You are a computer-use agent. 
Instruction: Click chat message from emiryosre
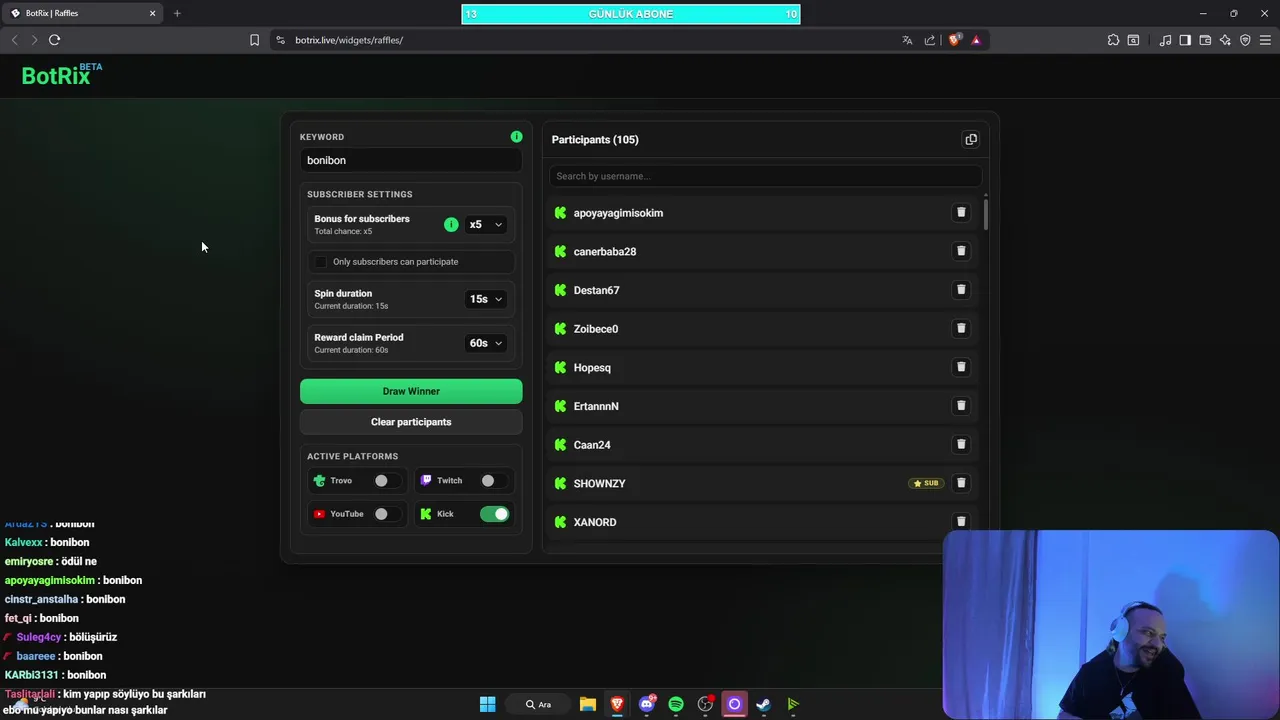coord(51,561)
